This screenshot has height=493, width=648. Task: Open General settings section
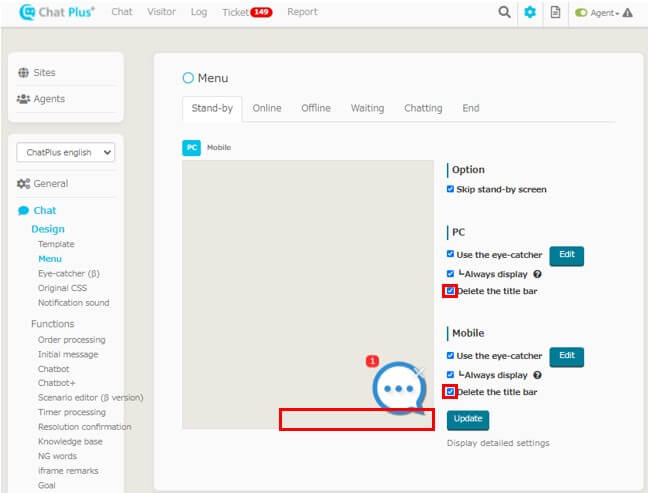[50, 183]
